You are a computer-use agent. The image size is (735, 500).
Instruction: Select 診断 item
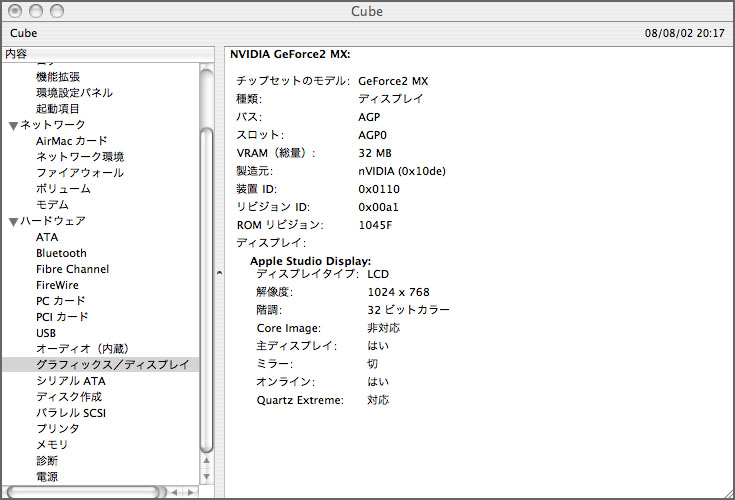[47, 461]
